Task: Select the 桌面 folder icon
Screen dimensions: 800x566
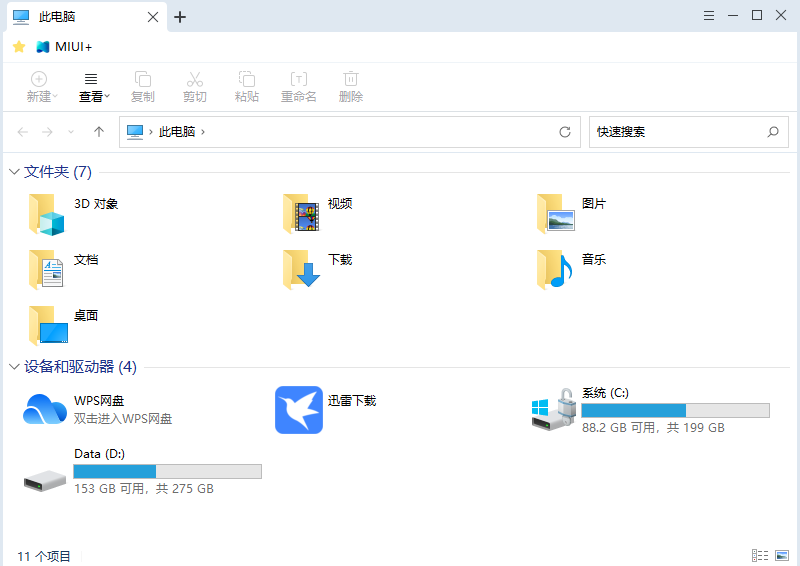Action: tap(48, 326)
